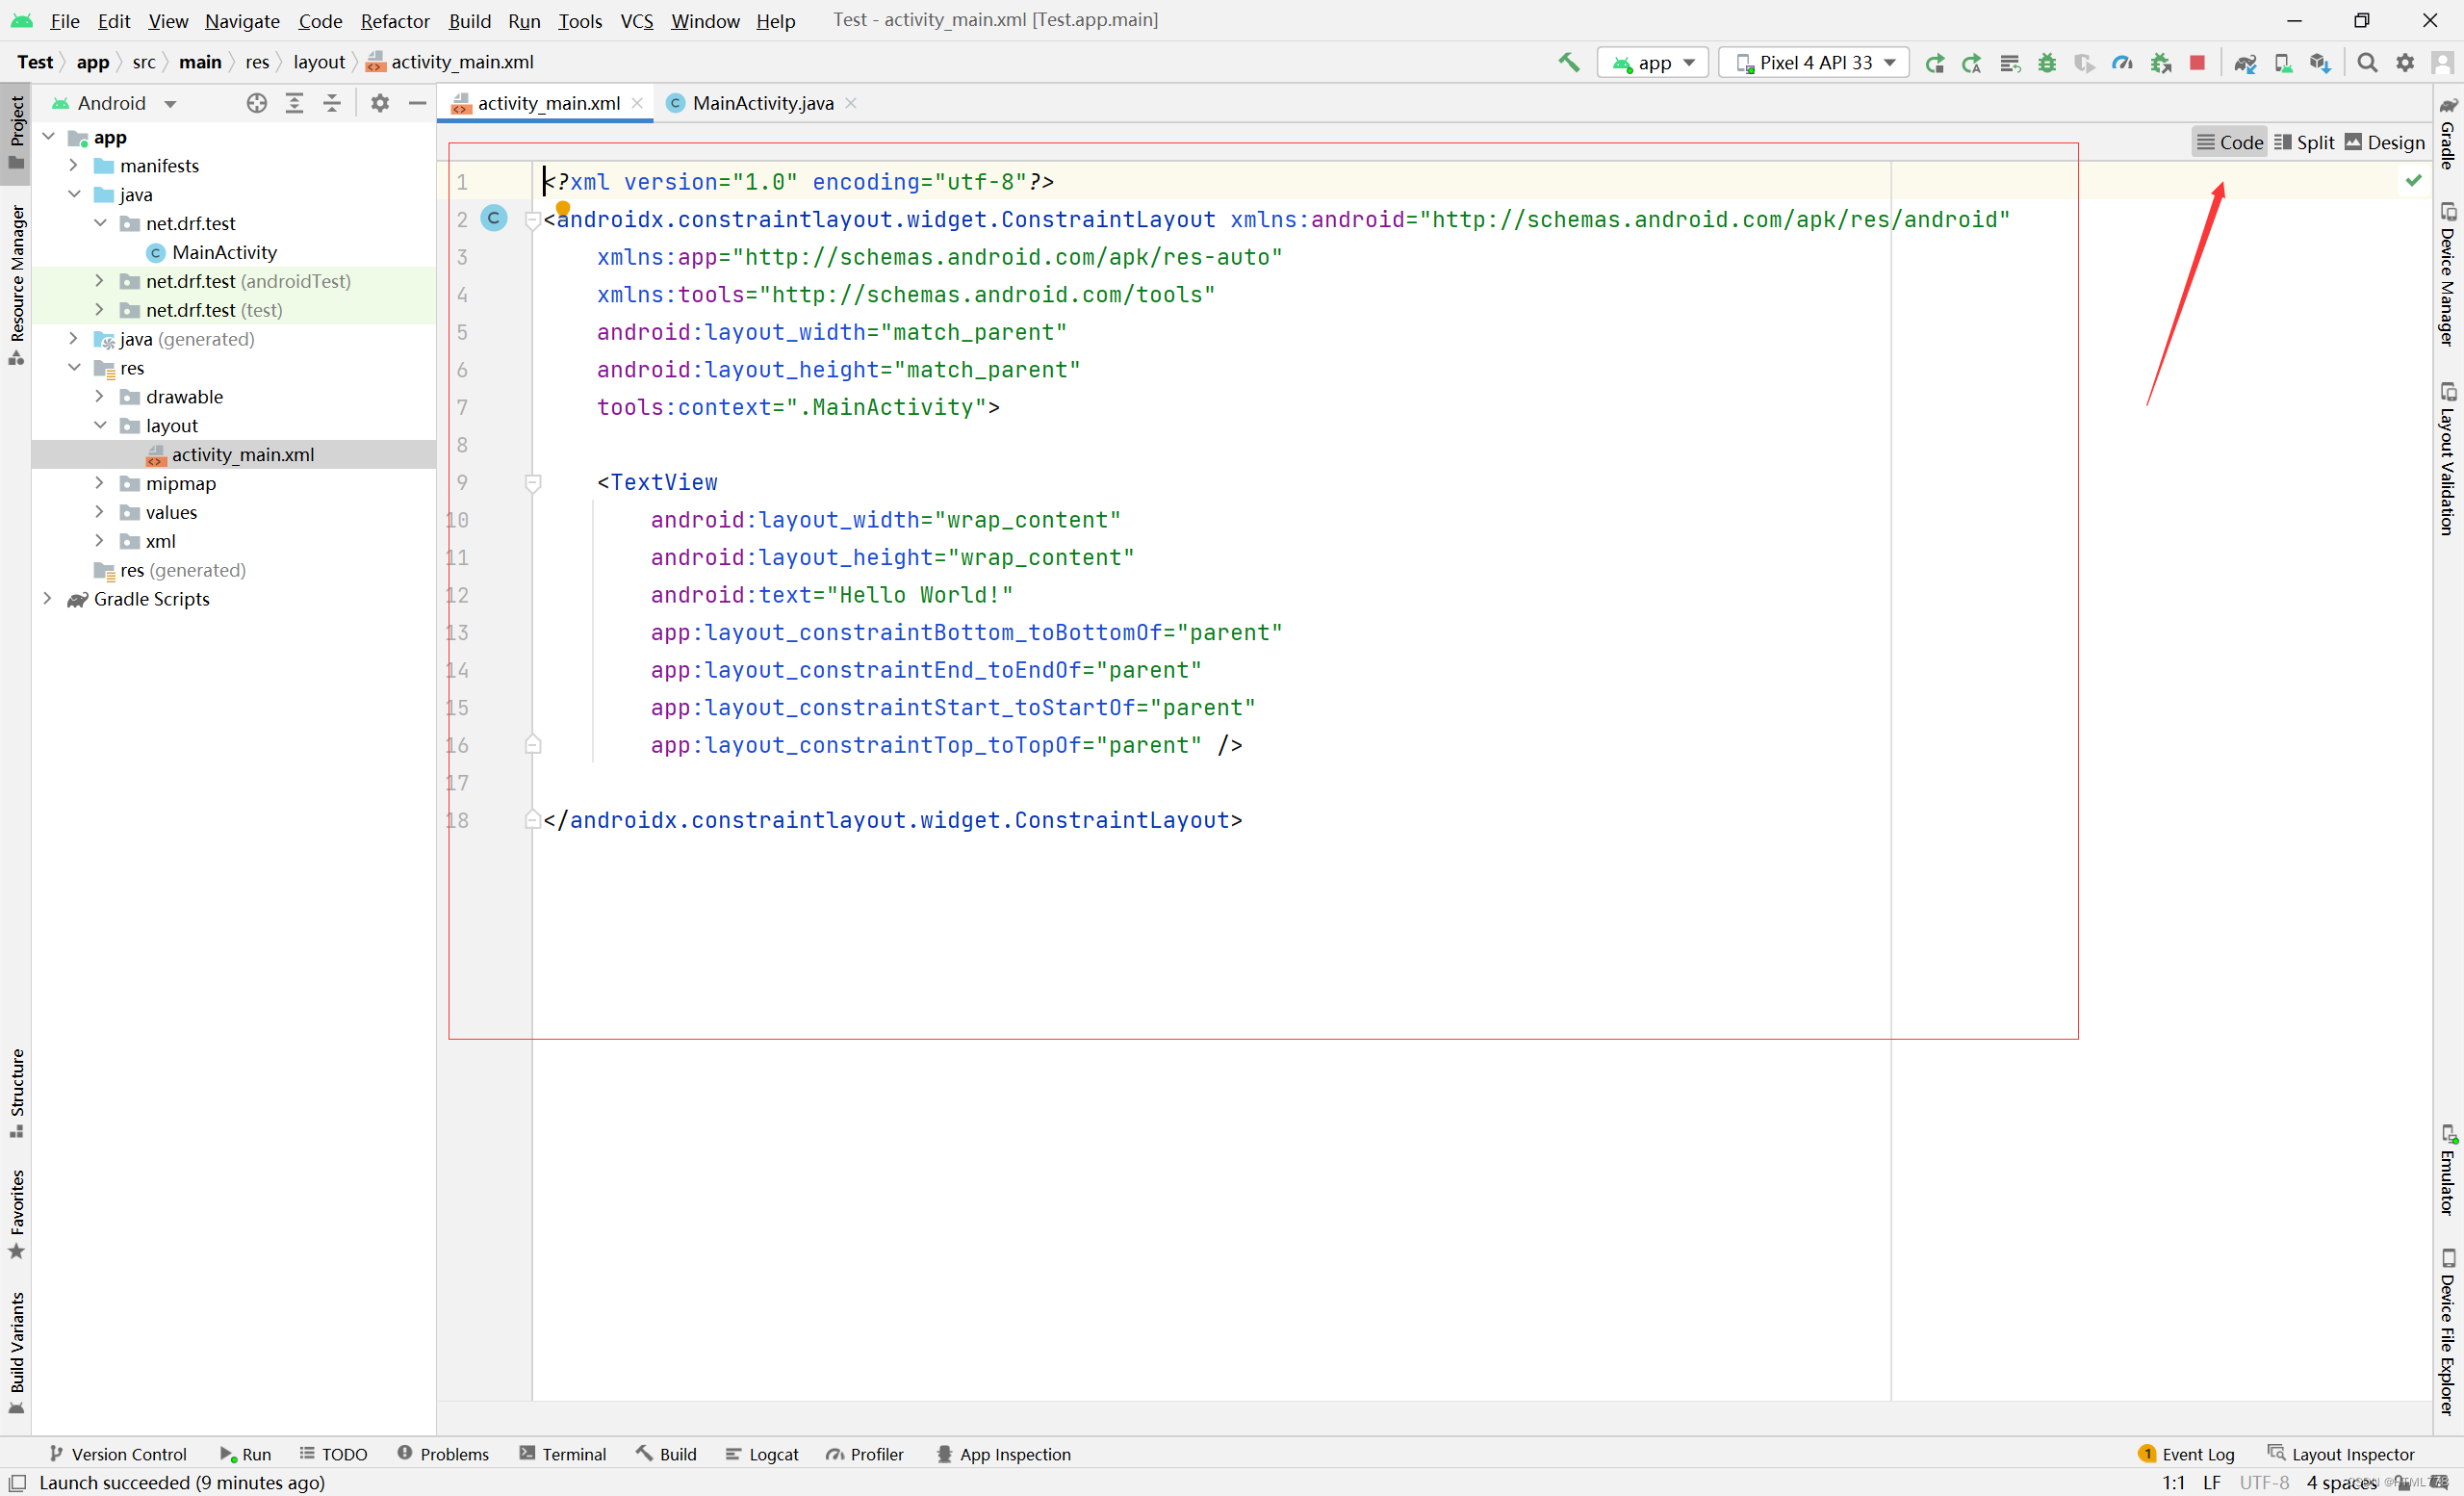
Task: Click the green inspection checkmark icon
Action: [2413, 181]
